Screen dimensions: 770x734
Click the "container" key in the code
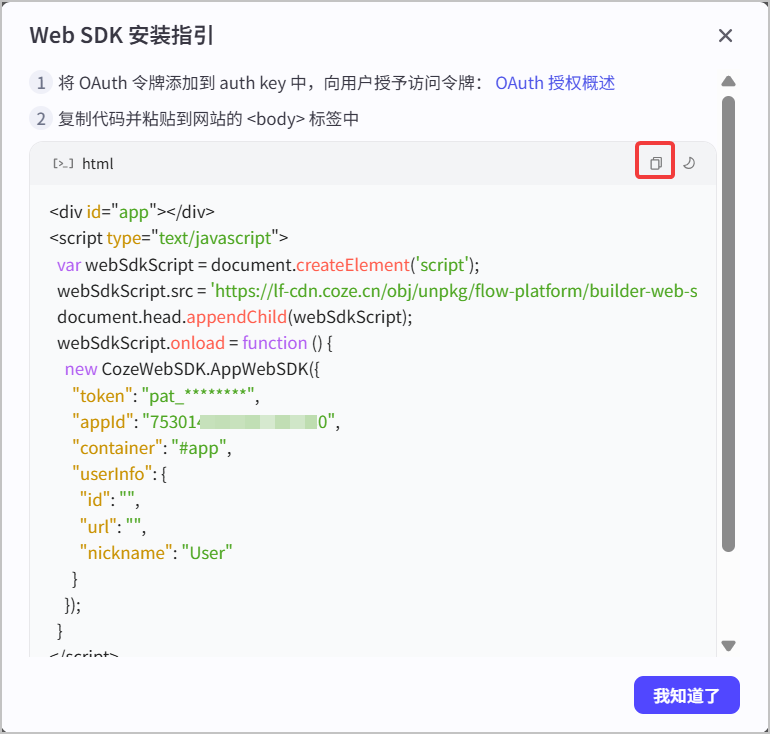point(117,448)
